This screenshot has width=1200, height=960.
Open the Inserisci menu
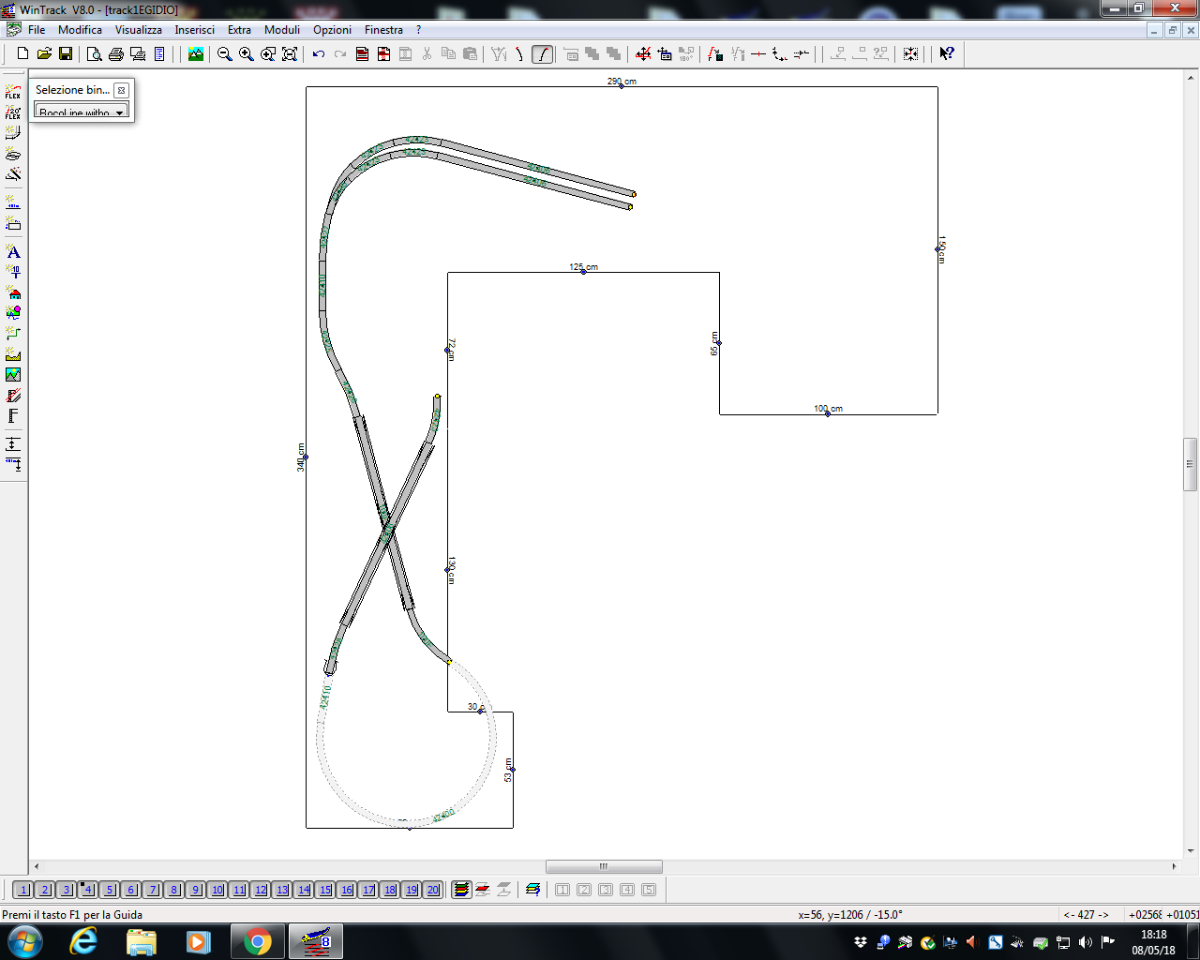click(194, 30)
